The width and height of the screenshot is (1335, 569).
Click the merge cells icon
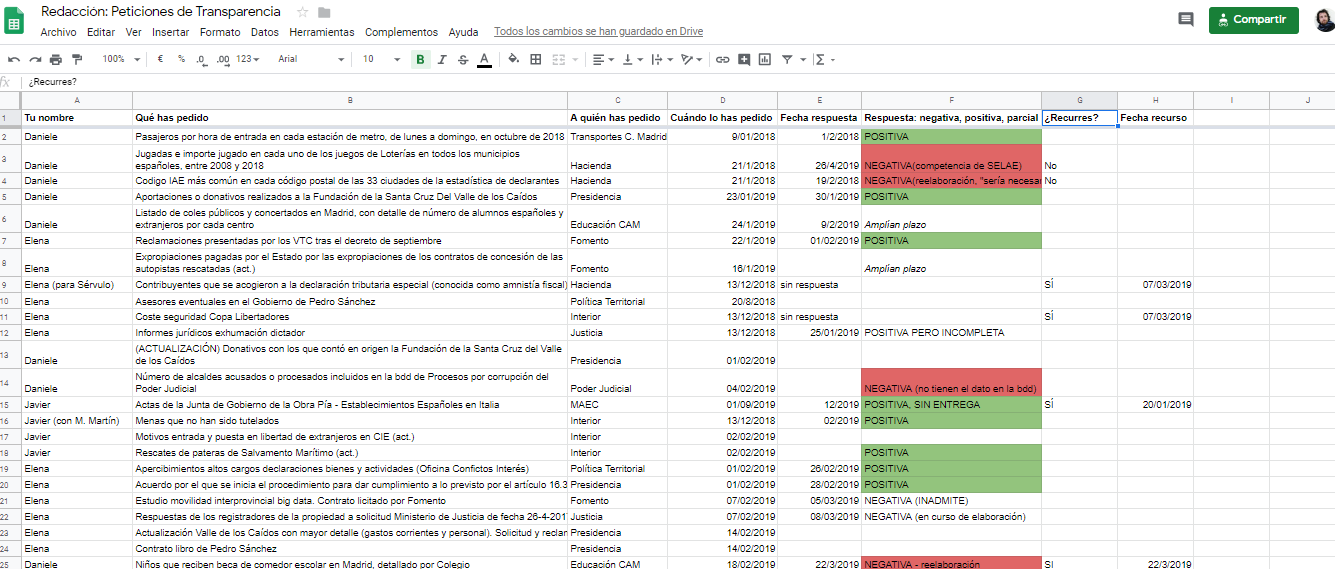(558, 60)
